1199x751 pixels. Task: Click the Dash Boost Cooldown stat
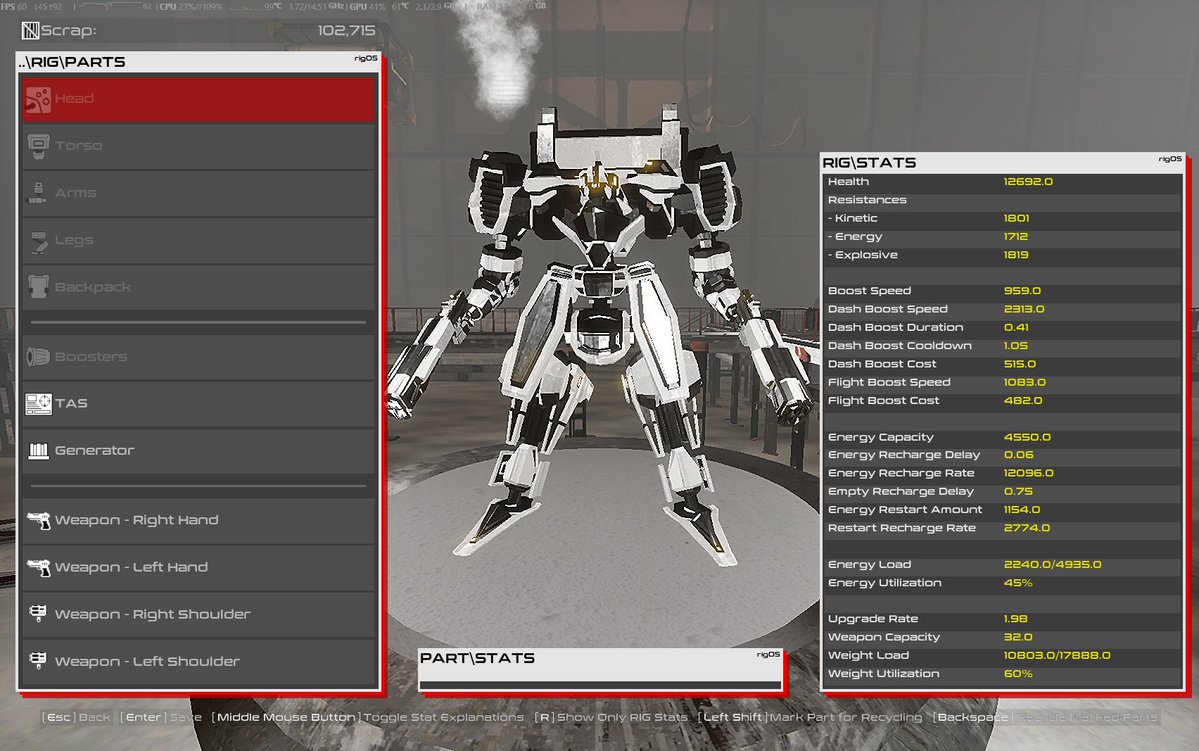click(x=1002, y=346)
